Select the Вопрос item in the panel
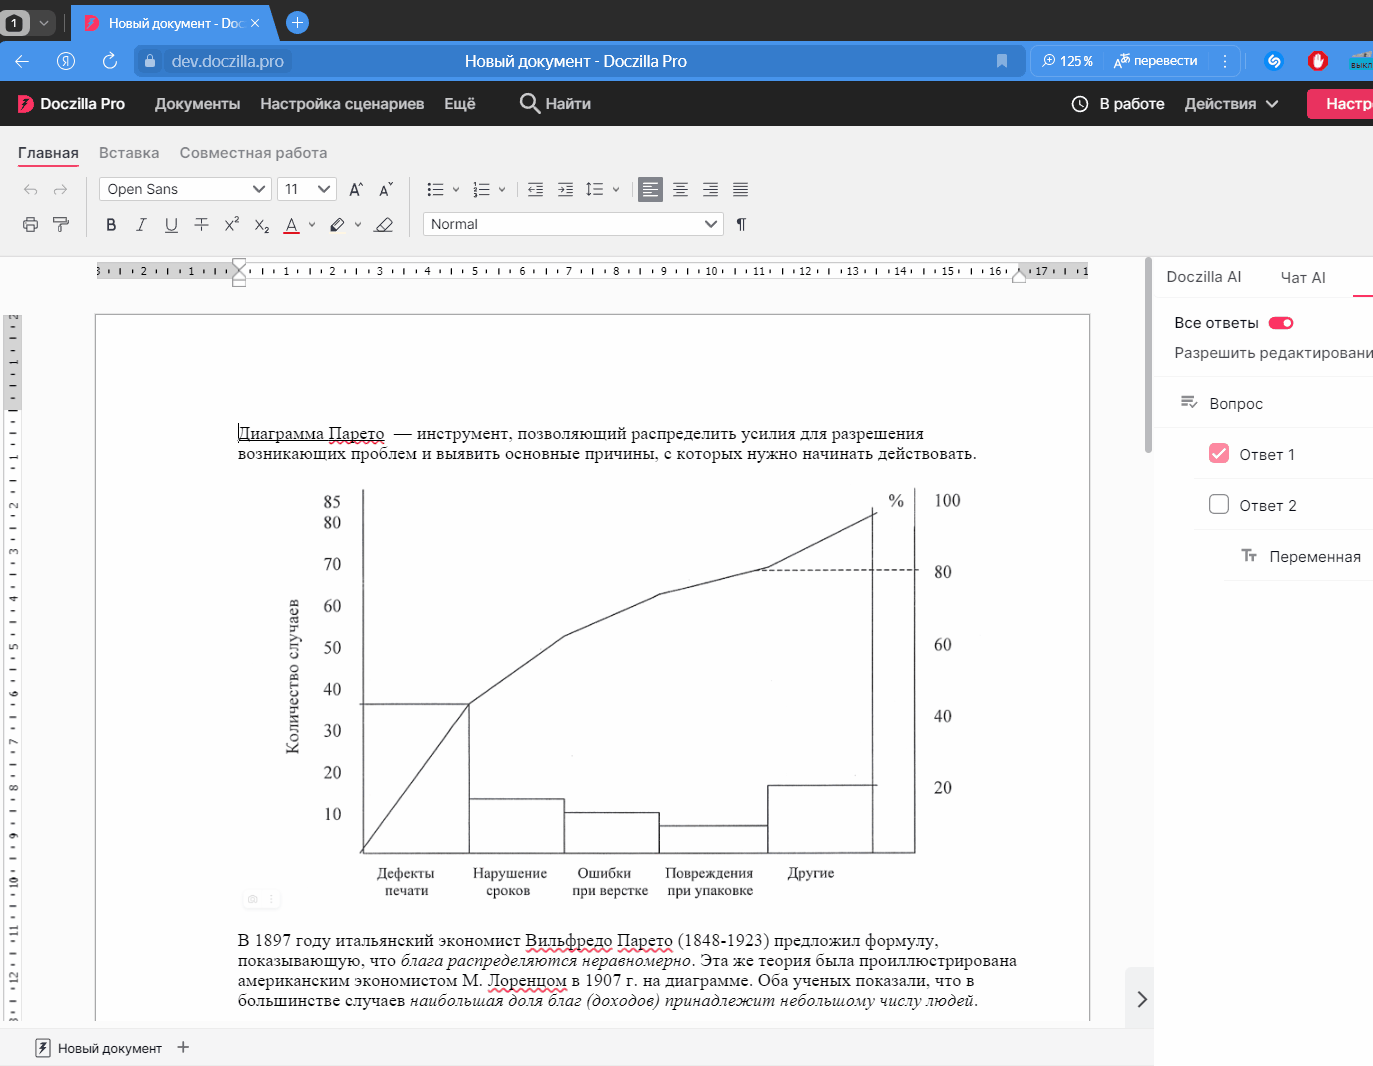Image resolution: width=1373 pixels, height=1066 pixels. (x=1235, y=403)
